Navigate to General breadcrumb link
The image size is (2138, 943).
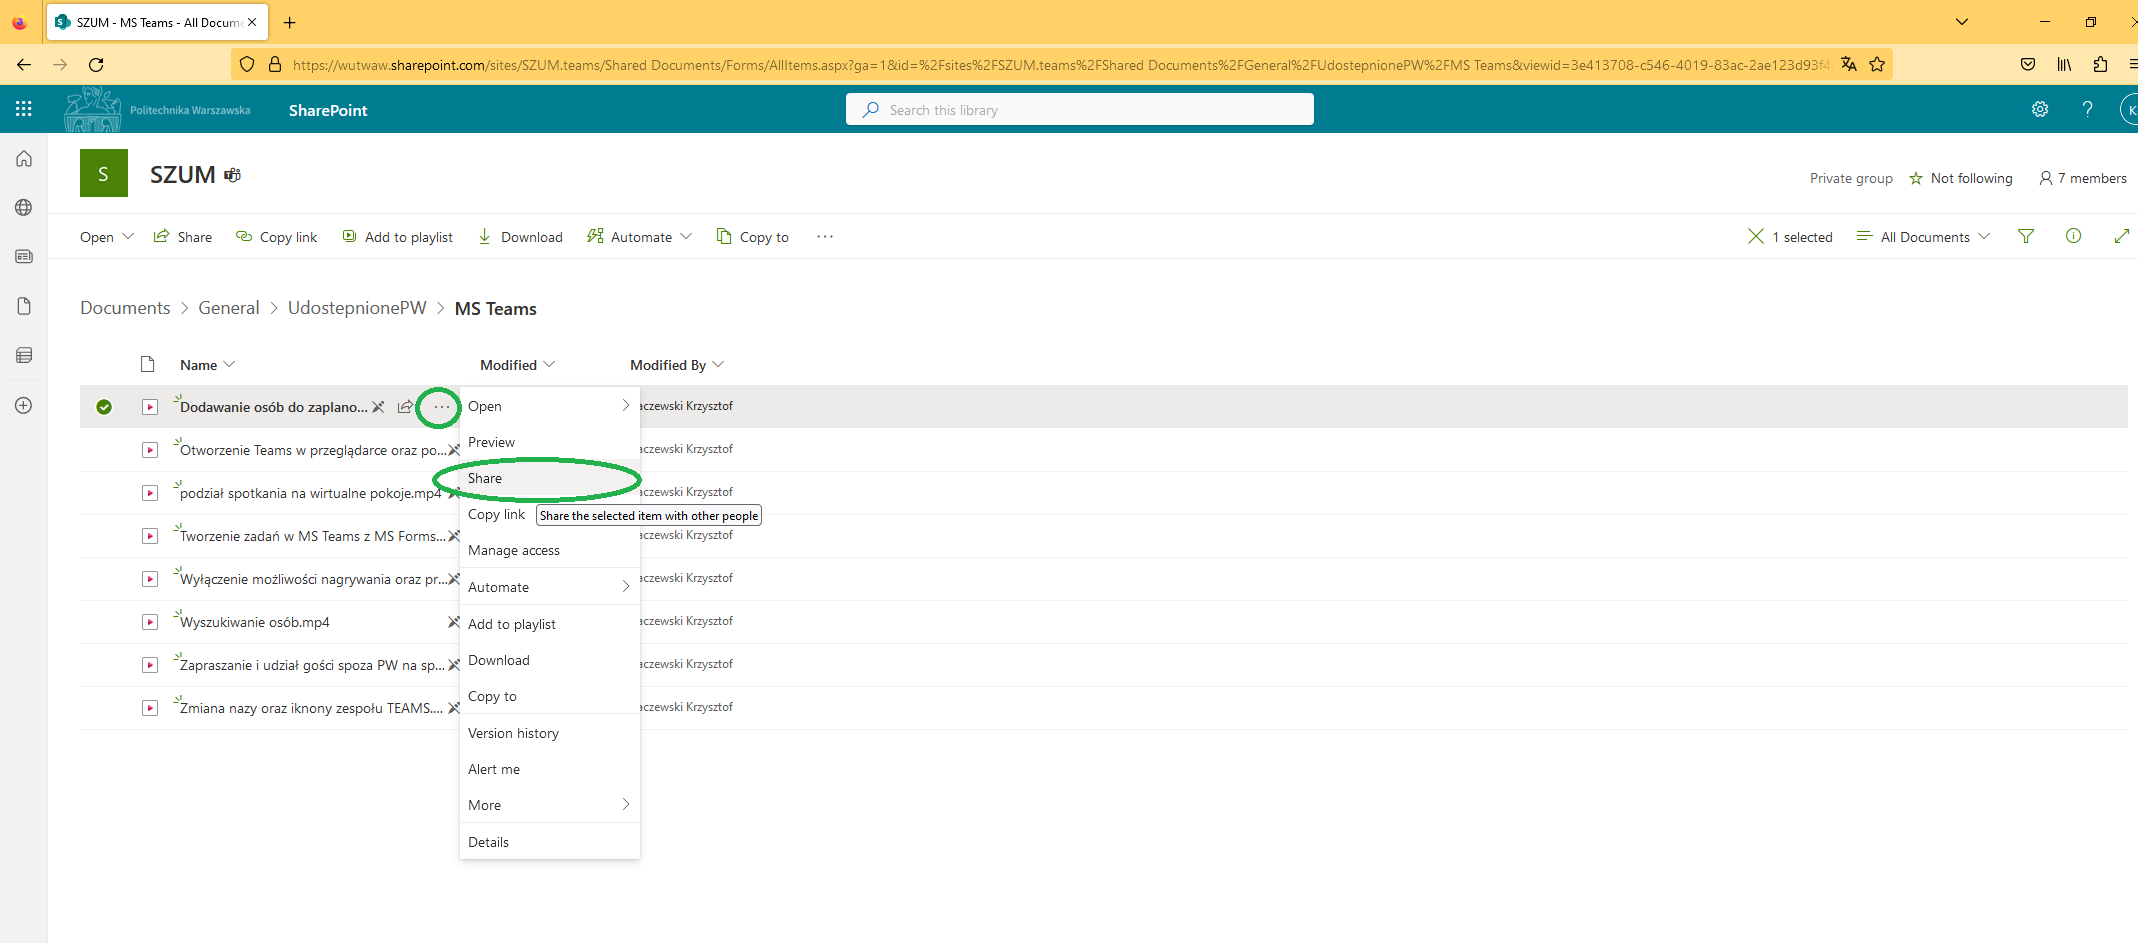click(x=229, y=308)
